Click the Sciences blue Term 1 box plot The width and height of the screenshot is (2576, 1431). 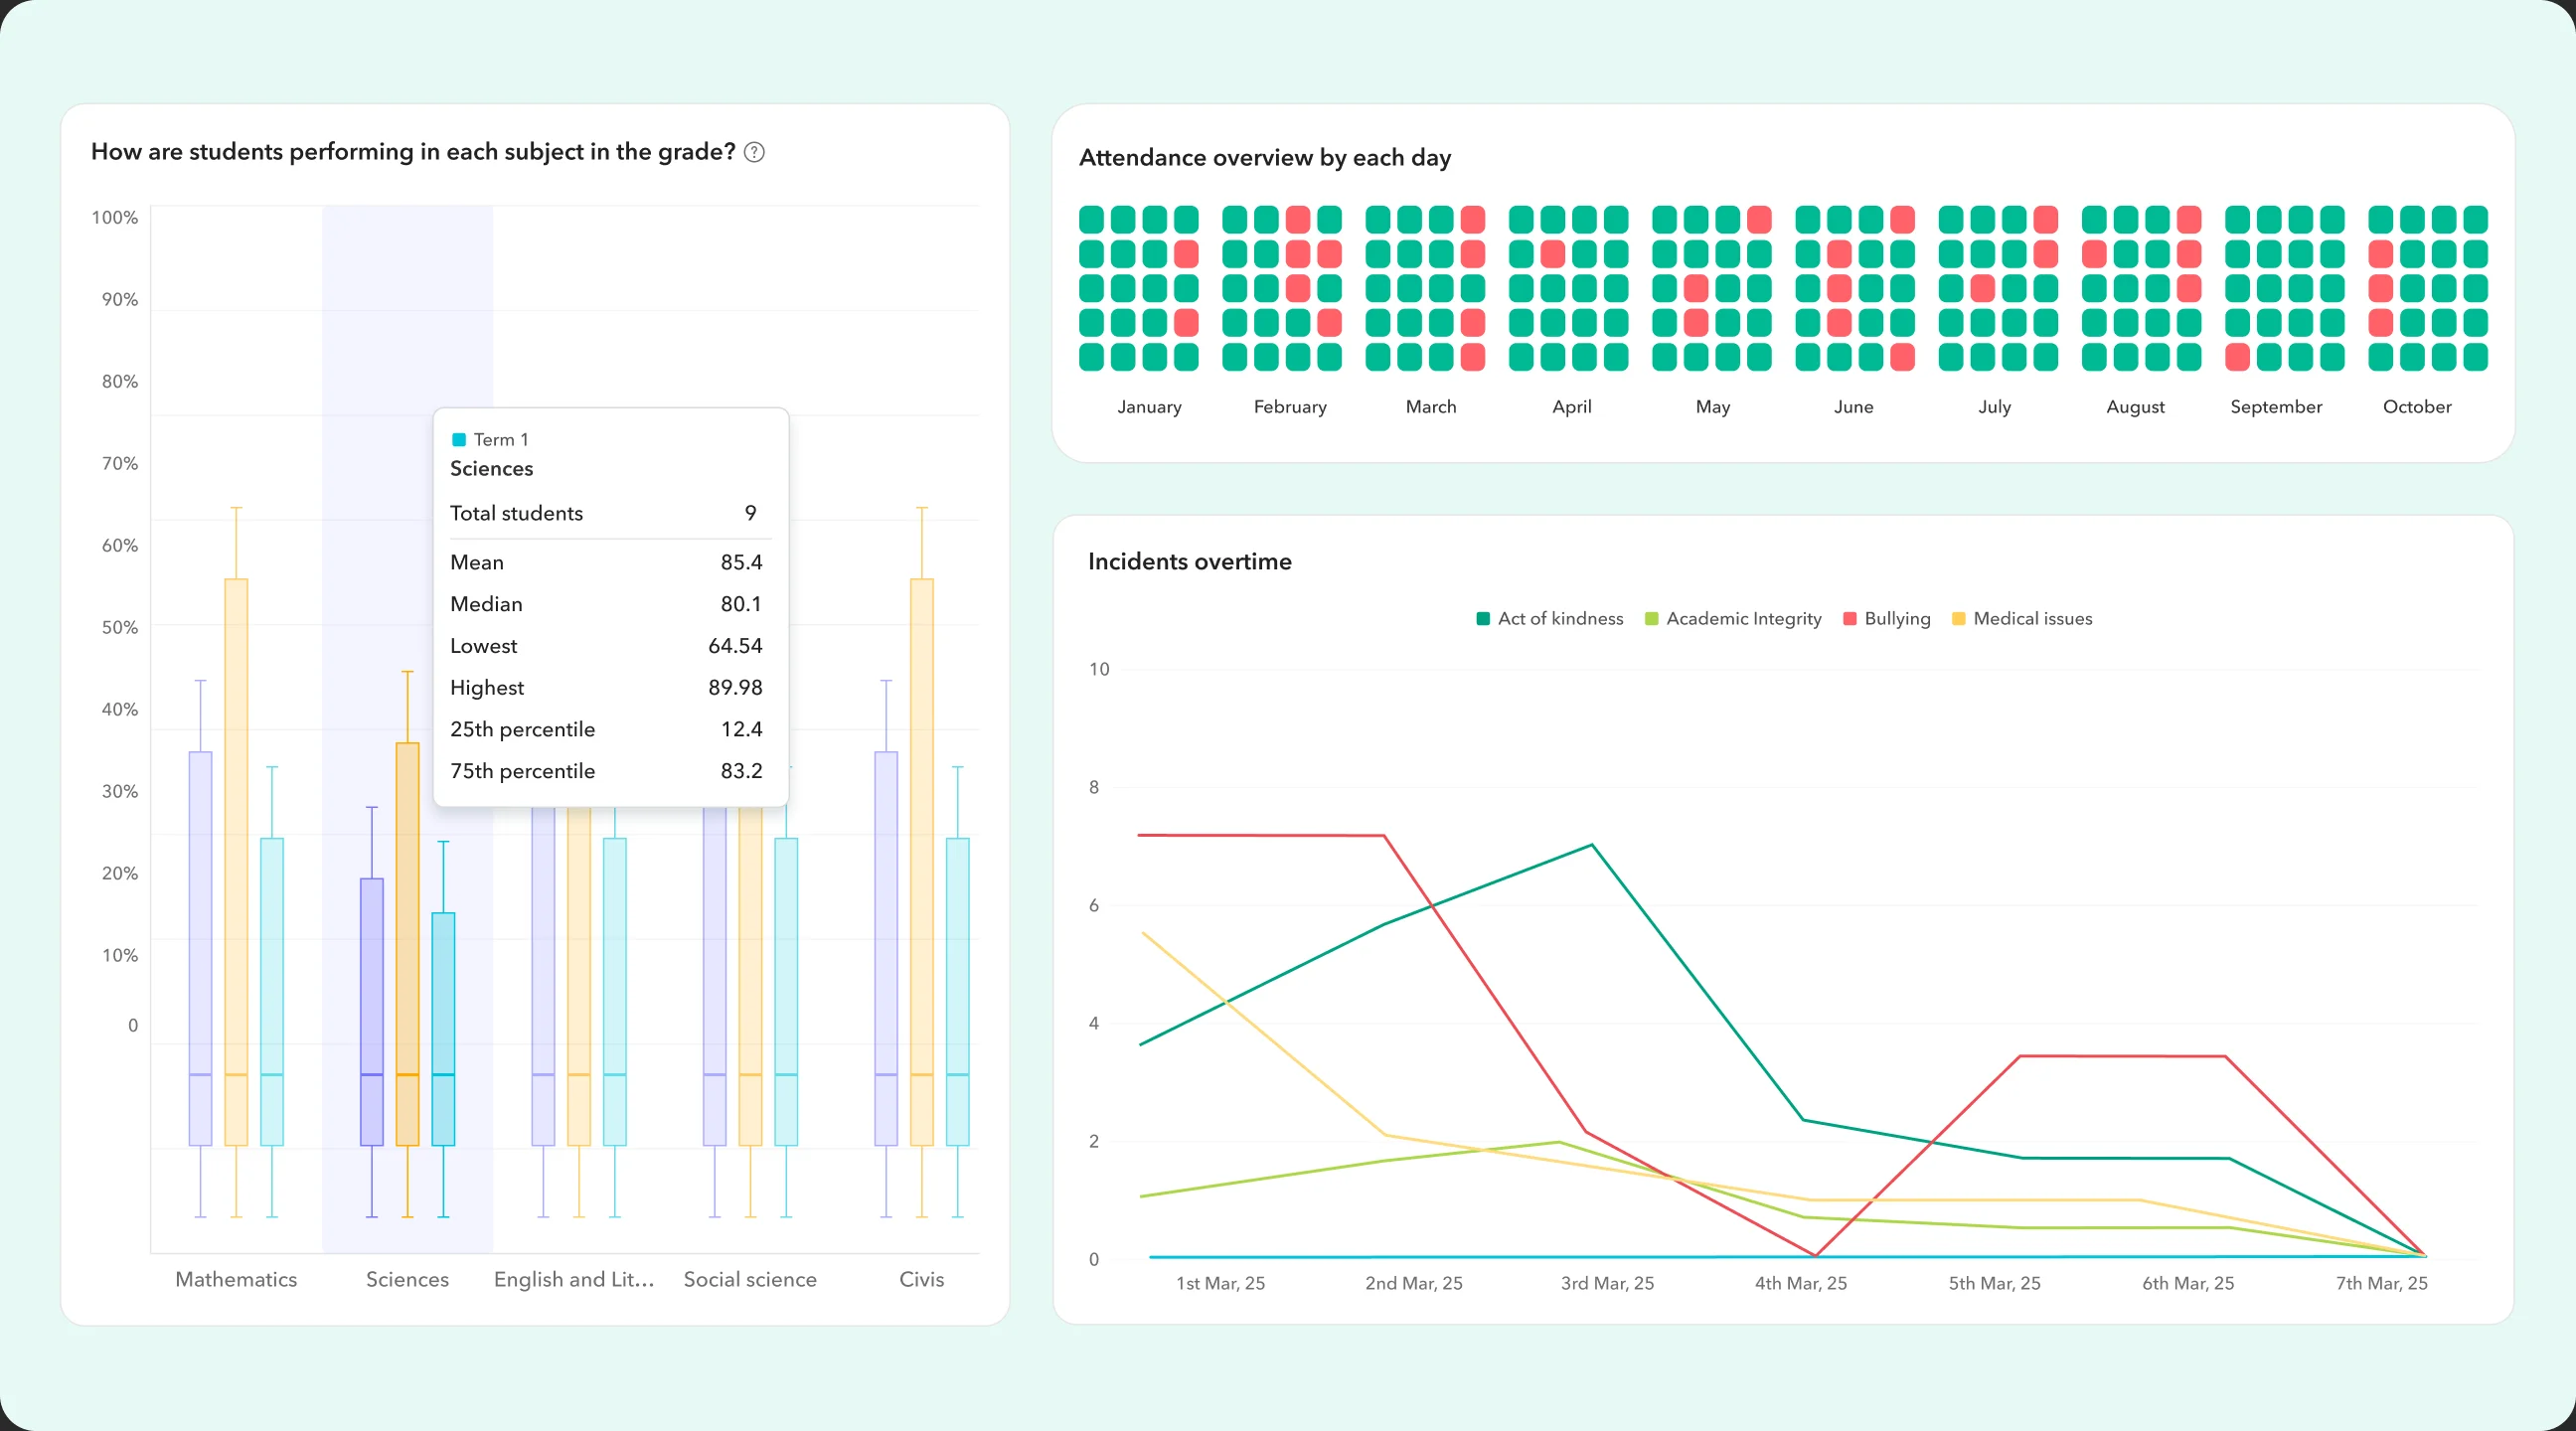[443, 1029]
